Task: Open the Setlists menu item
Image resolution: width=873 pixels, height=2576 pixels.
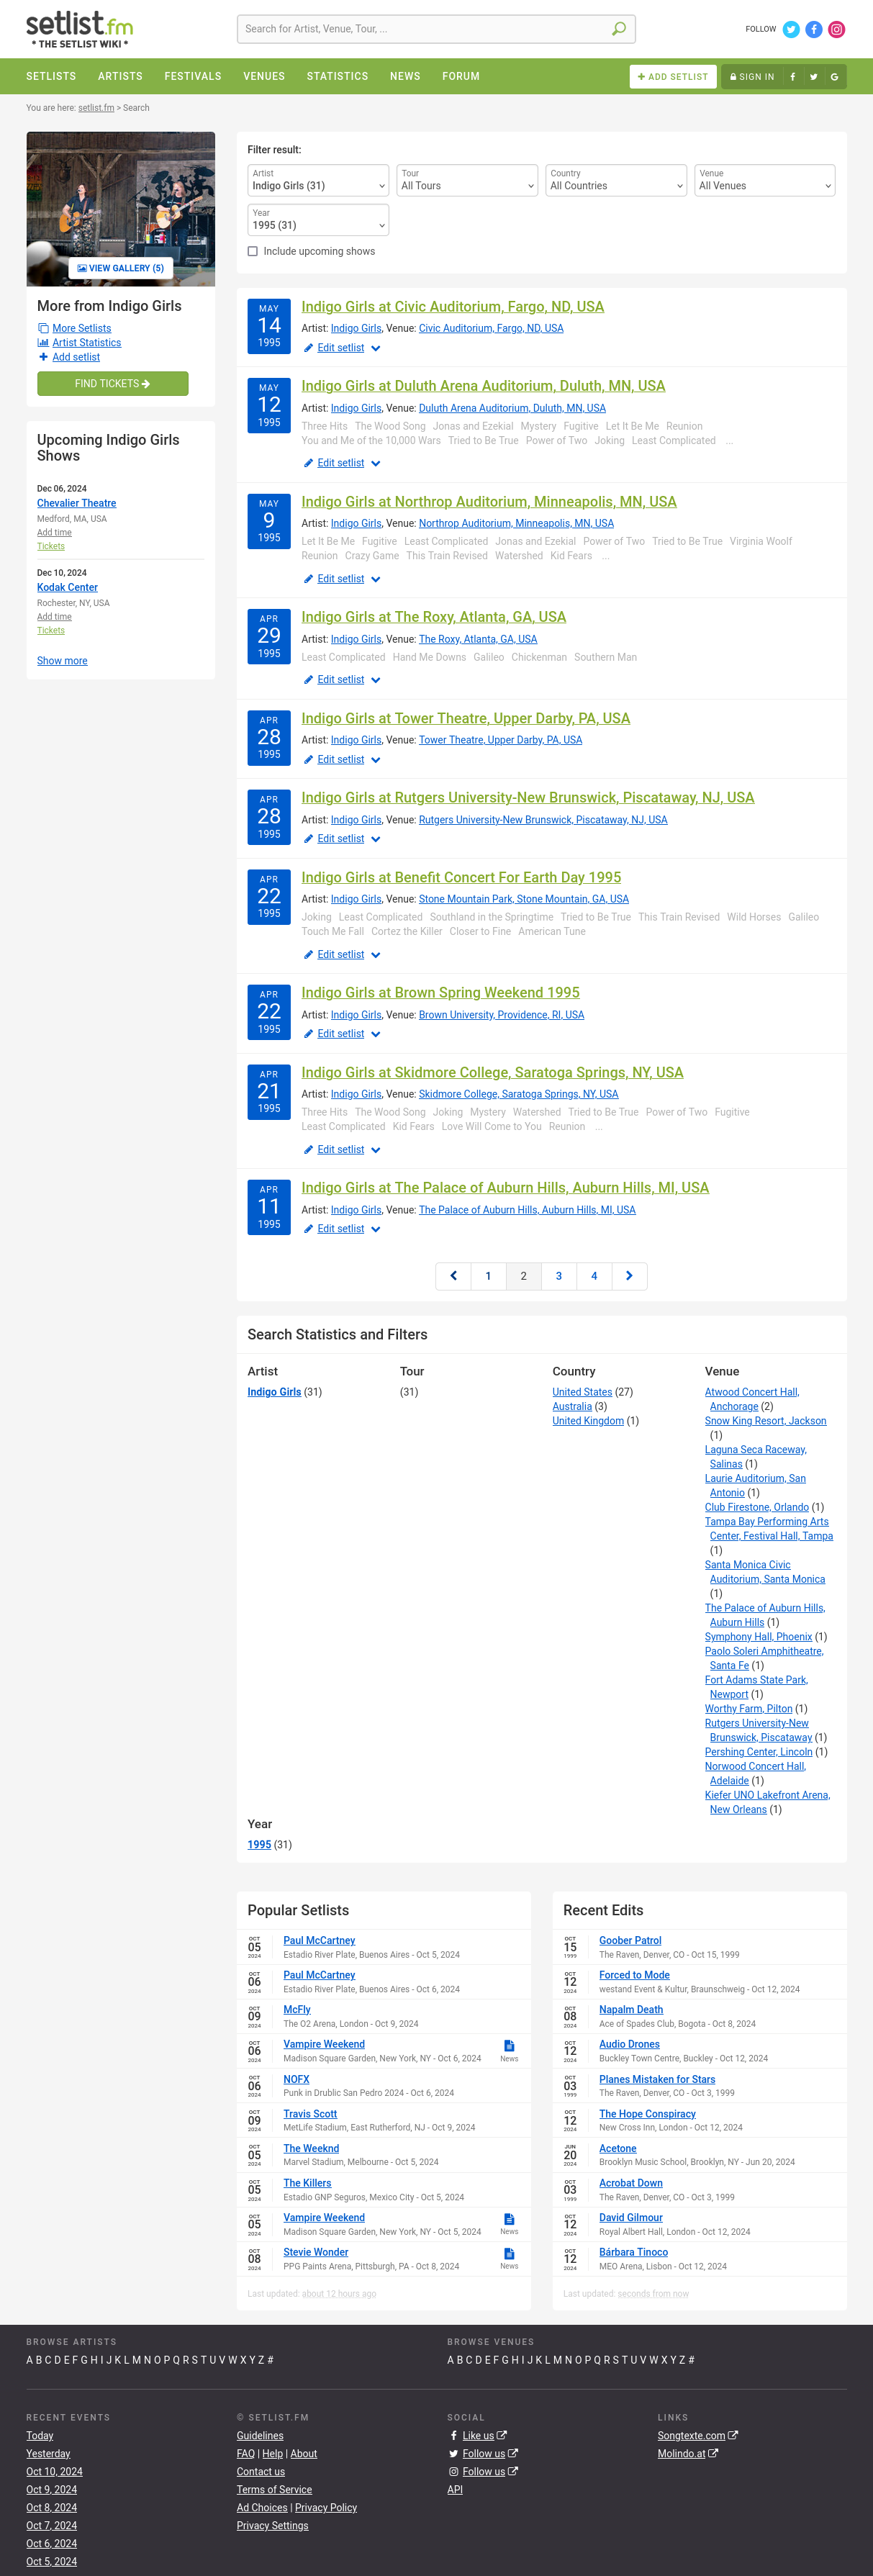Action: (51, 77)
